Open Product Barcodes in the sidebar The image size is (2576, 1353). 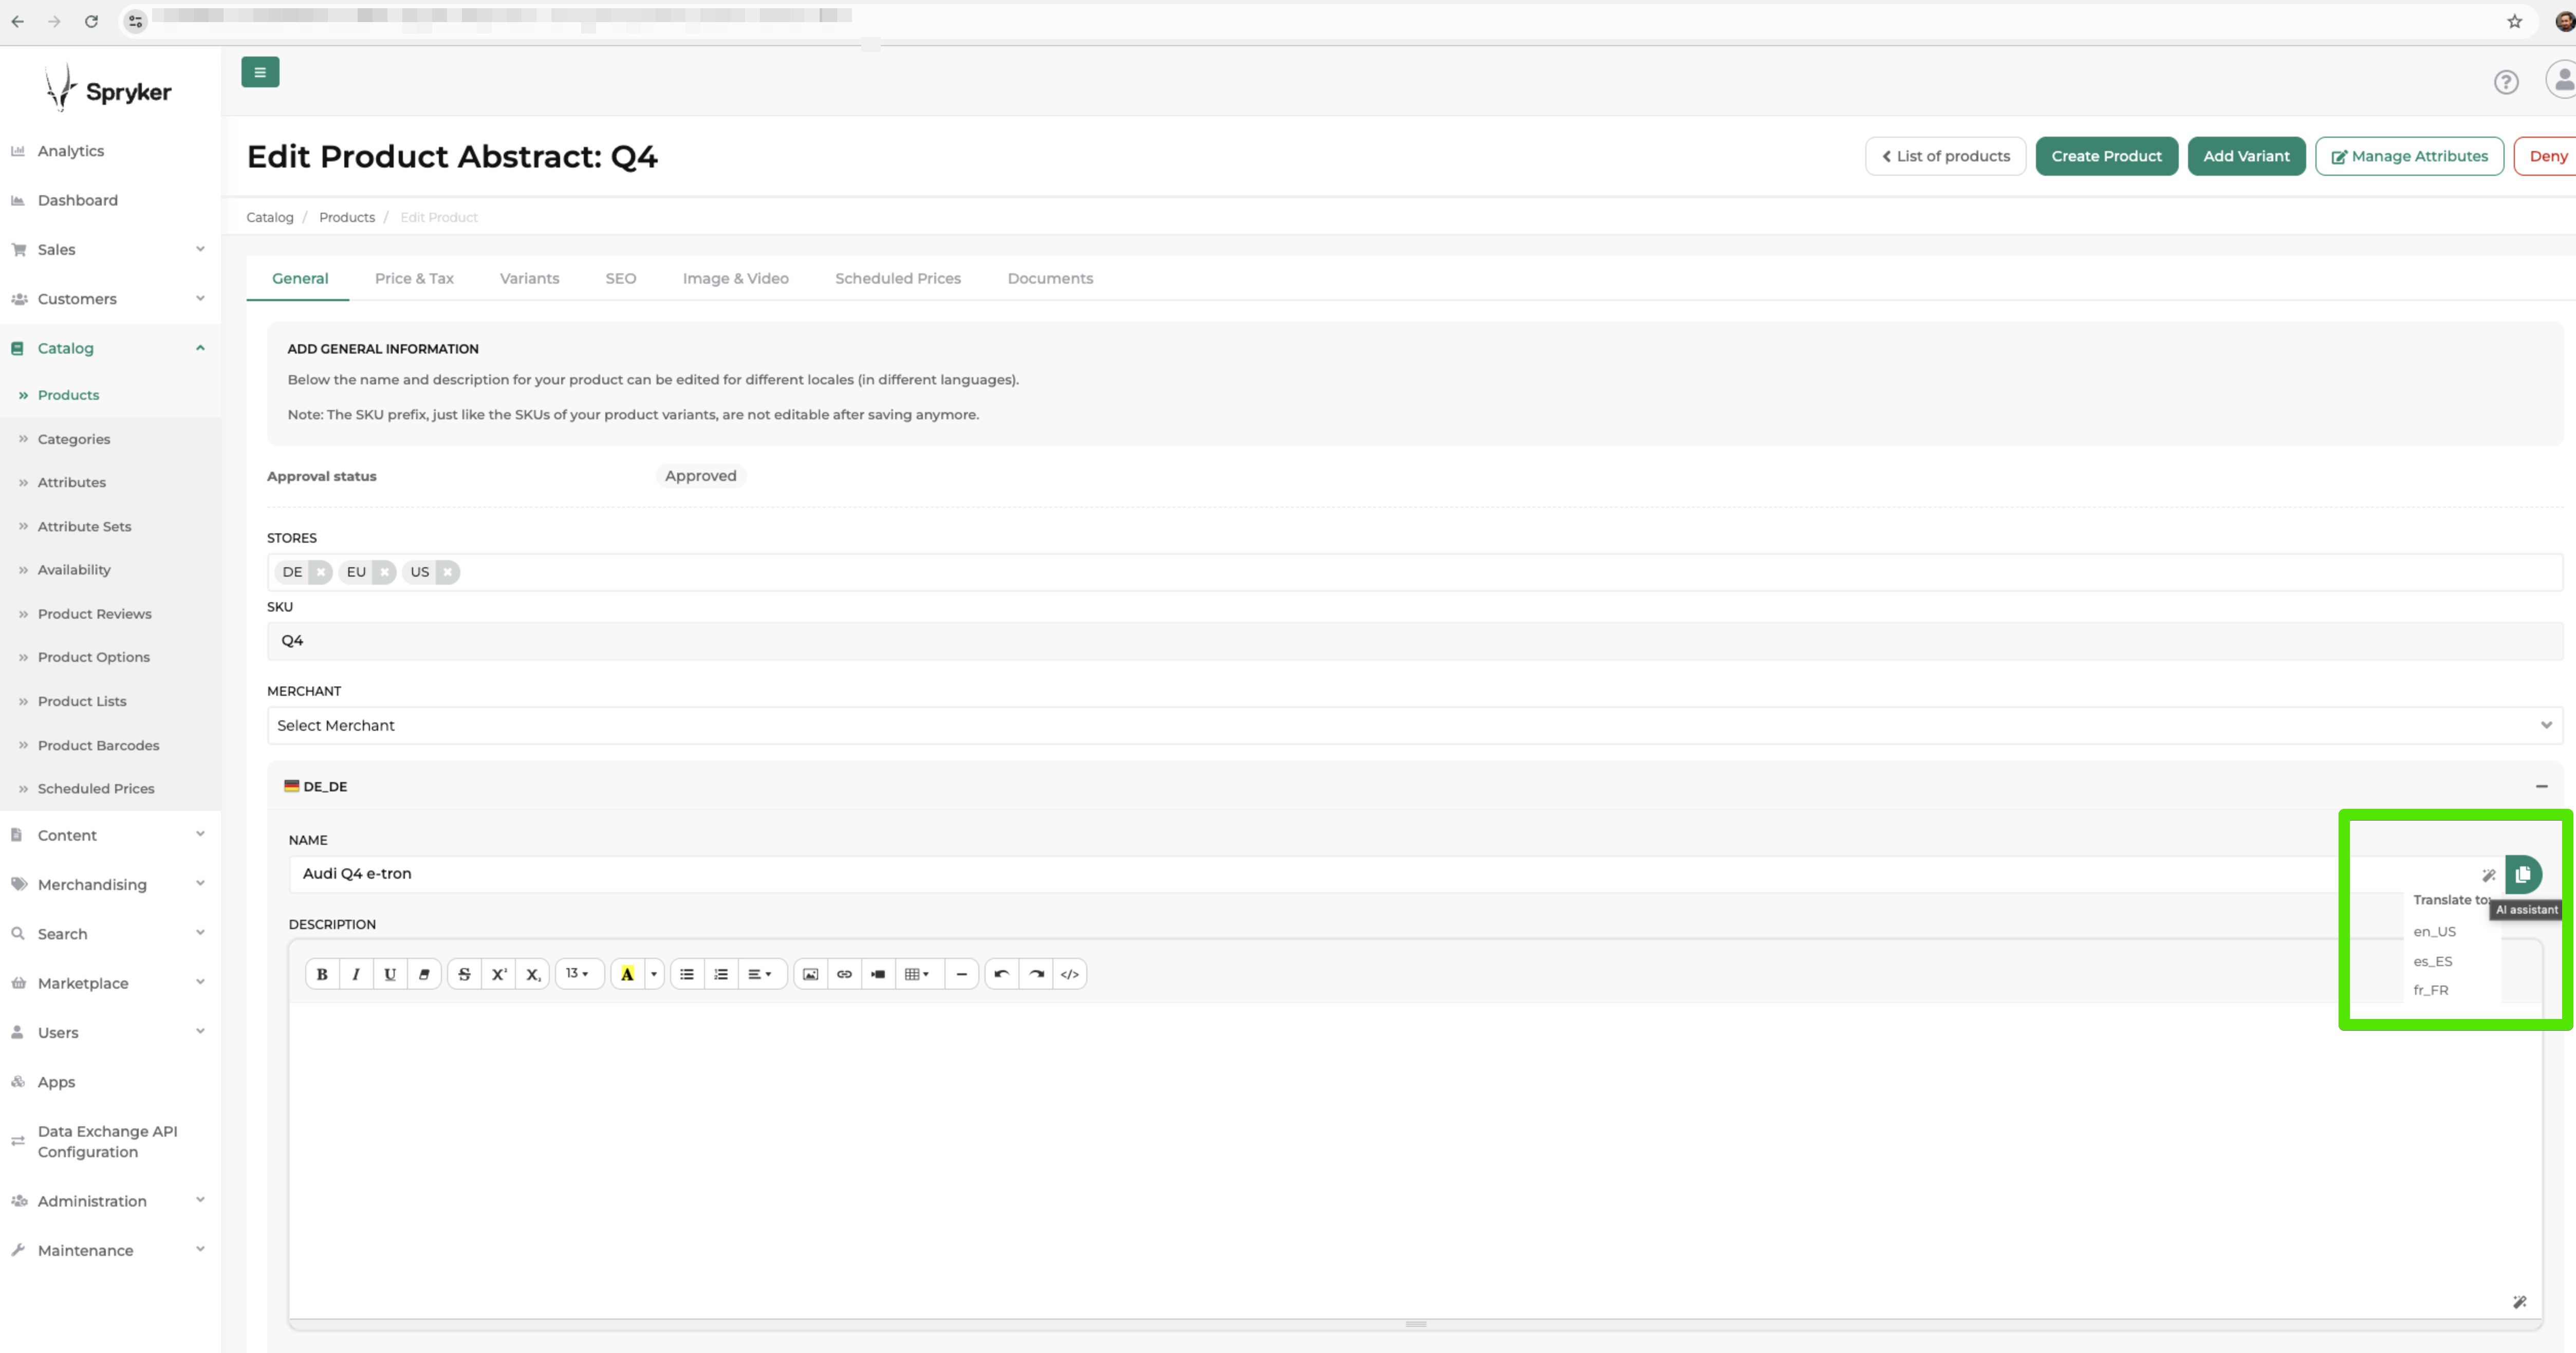(x=98, y=745)
